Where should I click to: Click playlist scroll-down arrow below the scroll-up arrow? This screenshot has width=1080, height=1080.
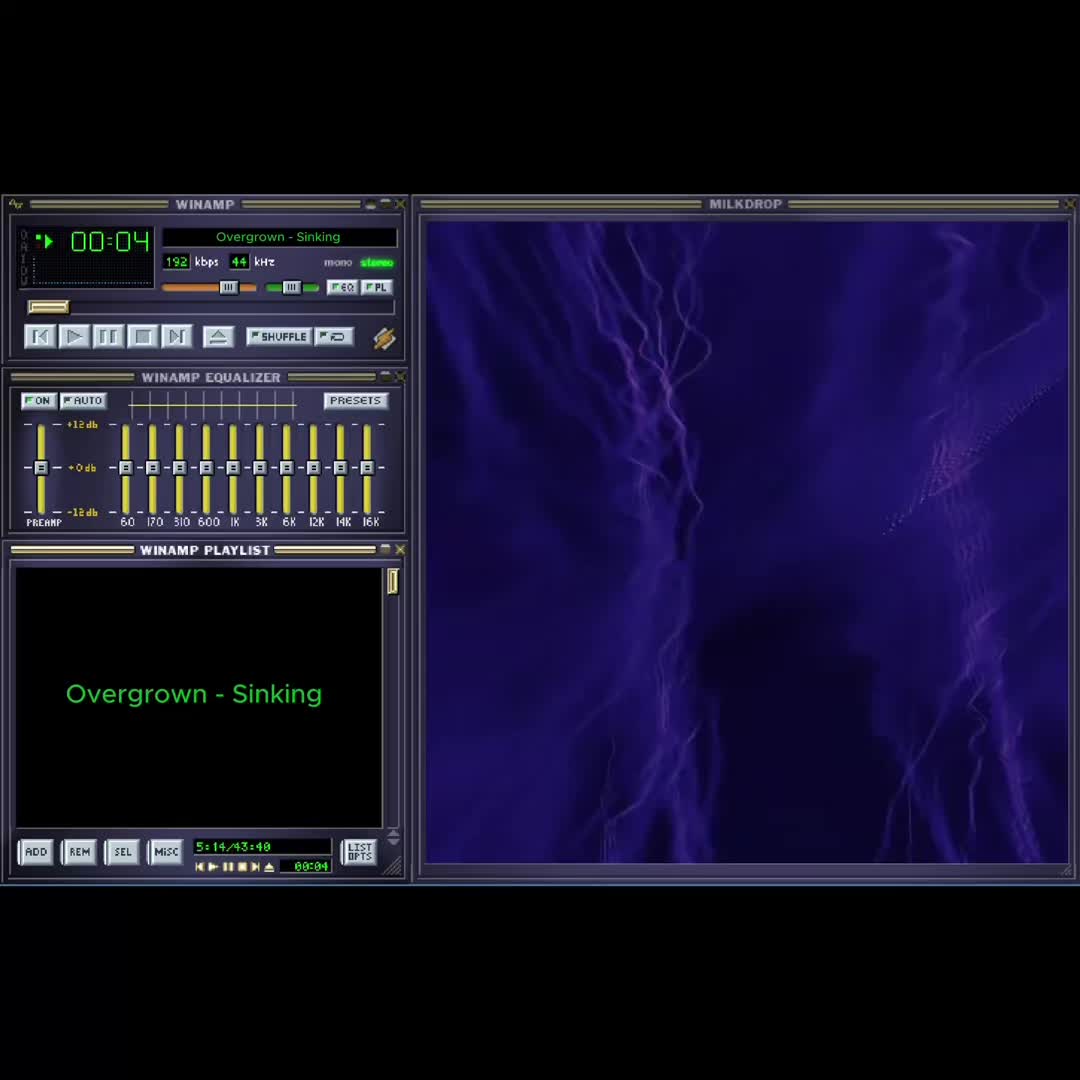[x=393, y=841]
